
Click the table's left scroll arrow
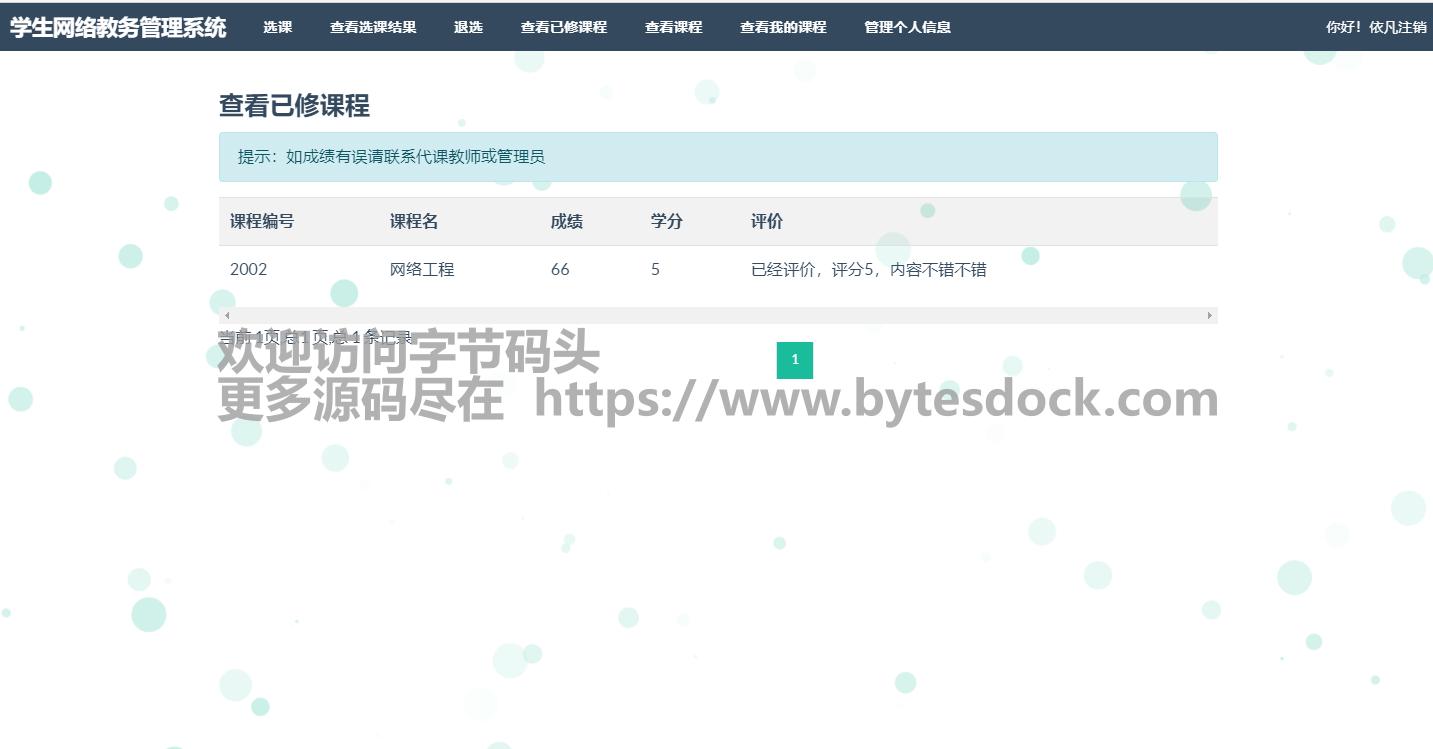pyautogui.click(x=227, y=316)
